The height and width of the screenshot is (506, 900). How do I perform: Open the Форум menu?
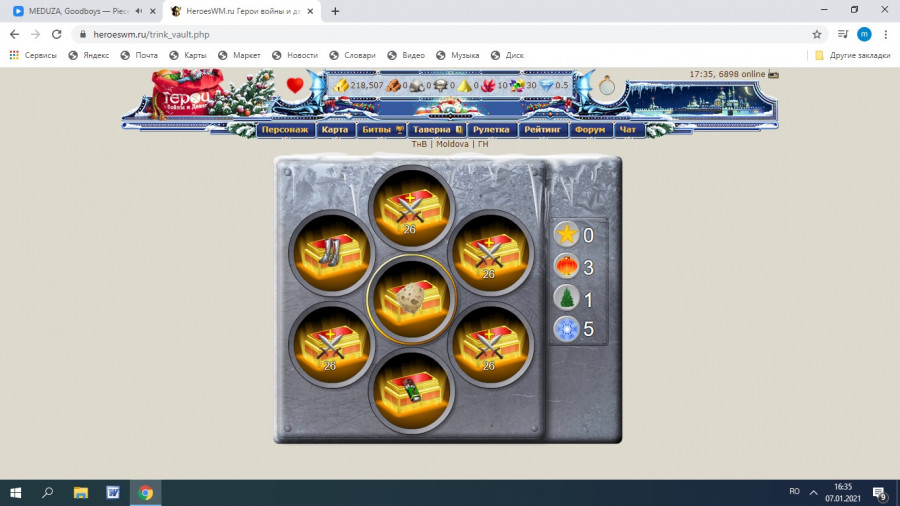pyautogui.click(x=590, y=130)
